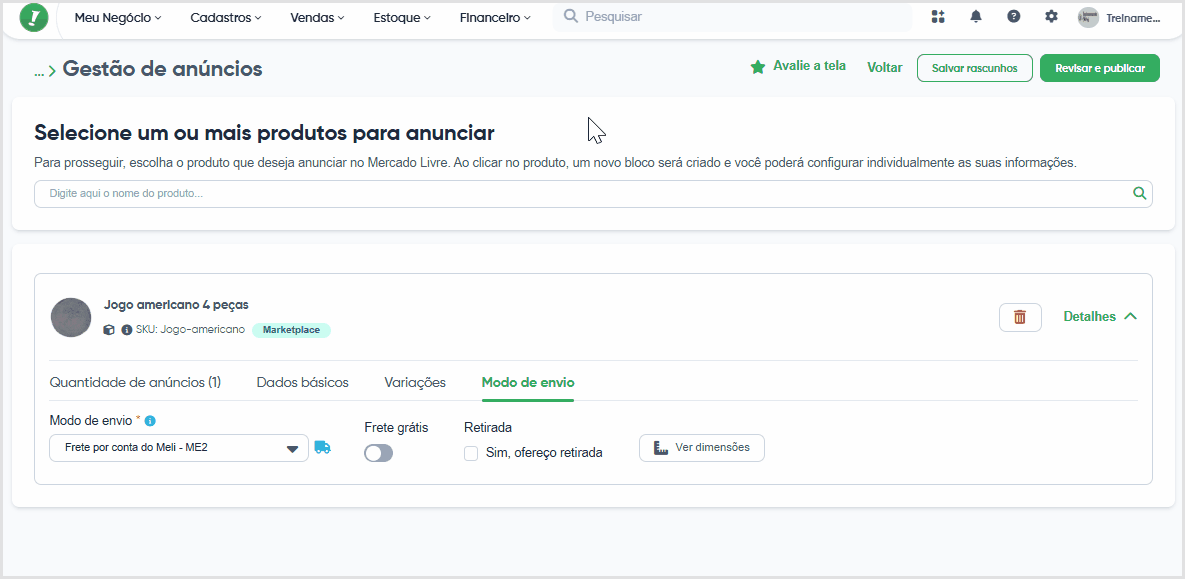Switch to Quantidade de anúncios (1) tab
This screenshot has width=1185, height=579.
click(135, 382)
